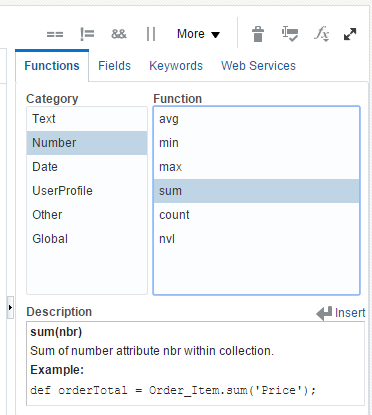The height and width of the screenshot is (415, 372).
Task: Click the orderTotal example code line
Action: (173, 390)
